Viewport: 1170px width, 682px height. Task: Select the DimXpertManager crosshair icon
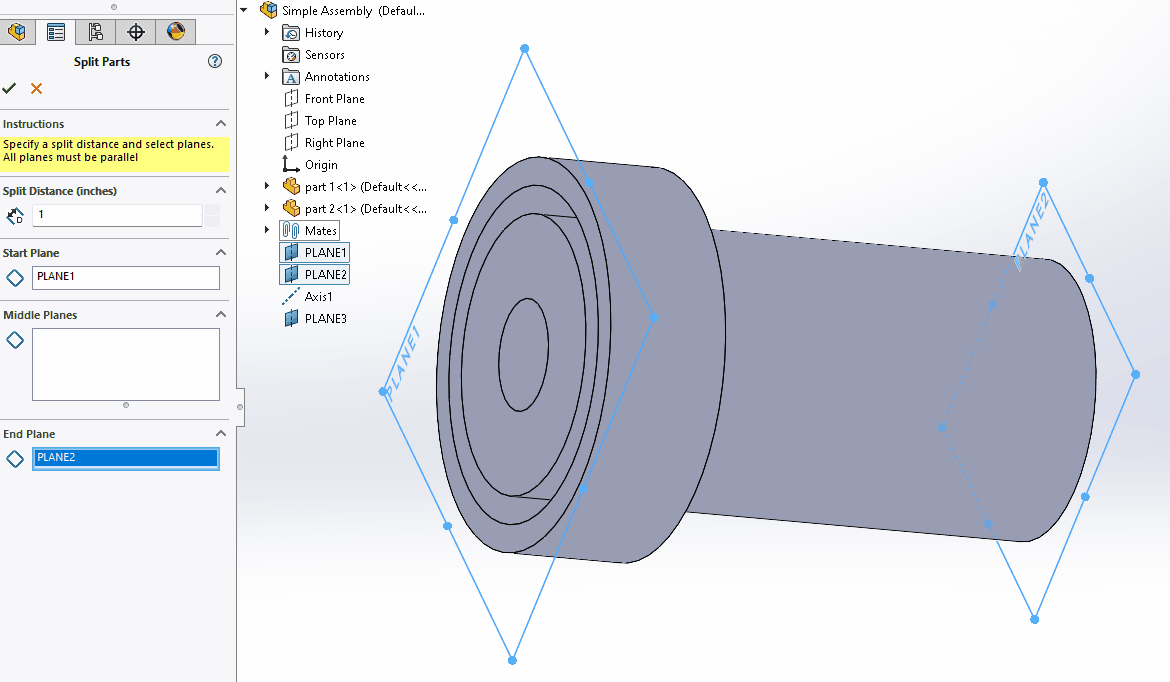click(135, 31)
